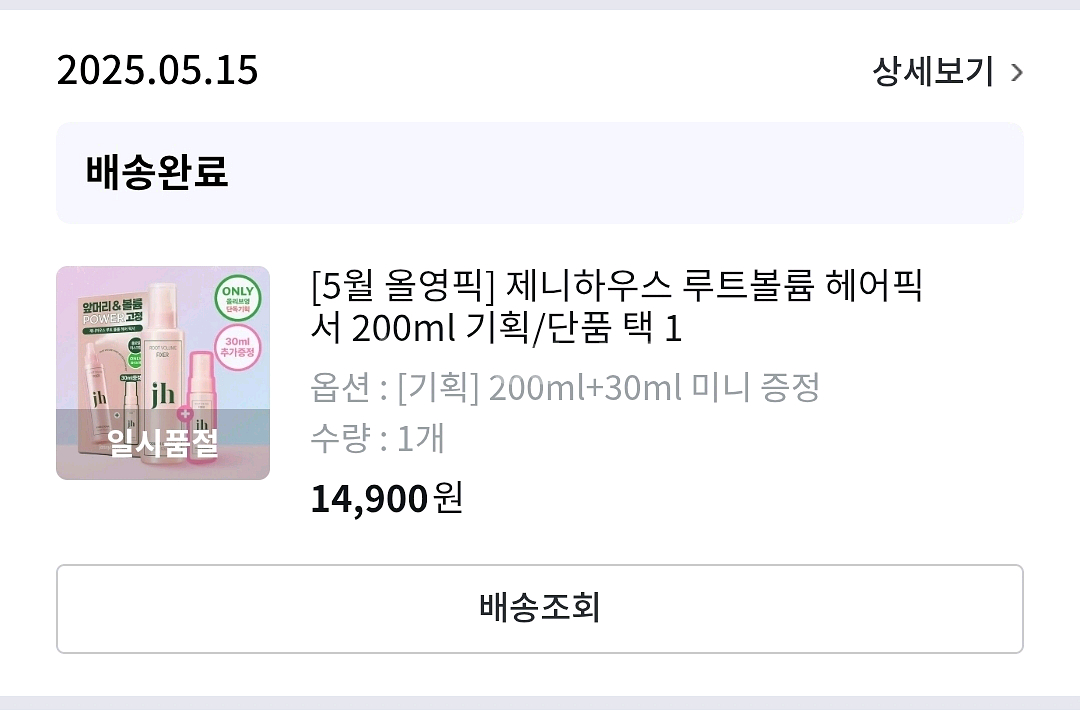Click the 배송조회 delivery tracking button

(540, 608)
